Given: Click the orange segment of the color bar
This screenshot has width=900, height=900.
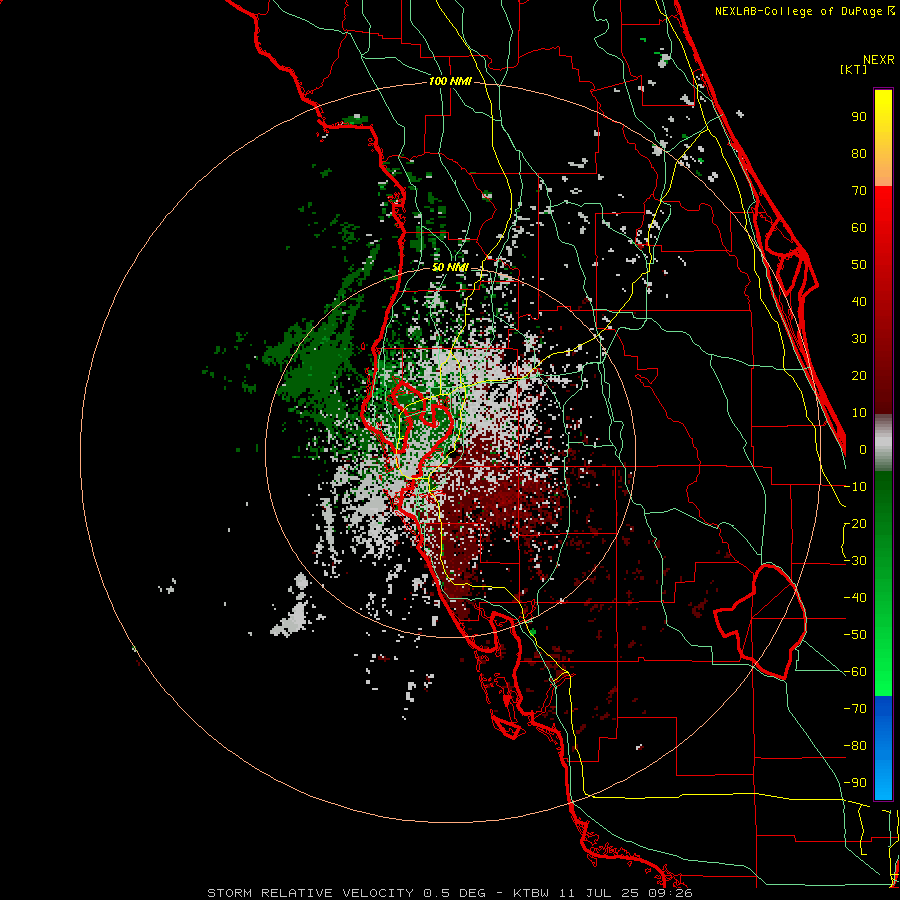Looking at the screenshot, I should [x=883, y=166].
